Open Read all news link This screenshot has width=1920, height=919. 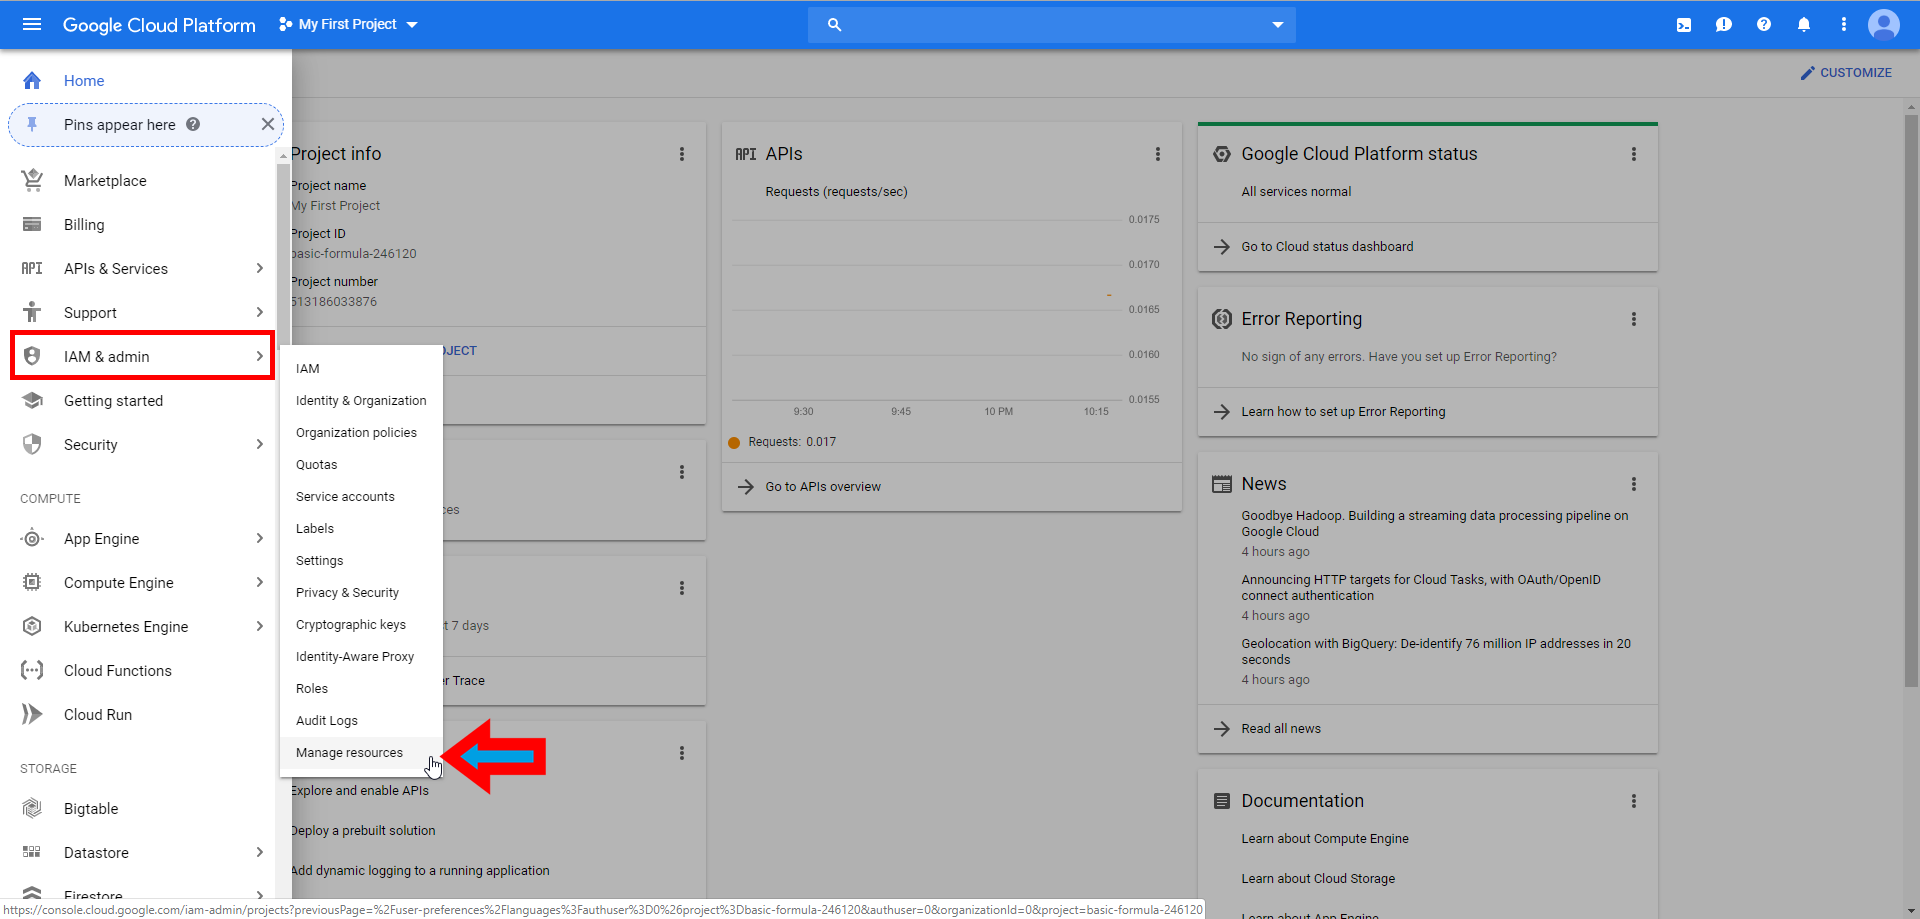[1281, 729]
